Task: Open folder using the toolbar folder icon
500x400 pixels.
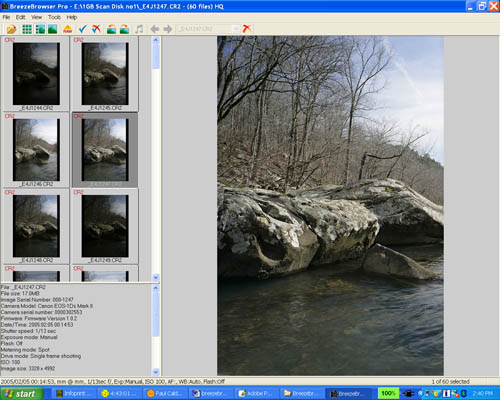Action: [x=12, y=29]
